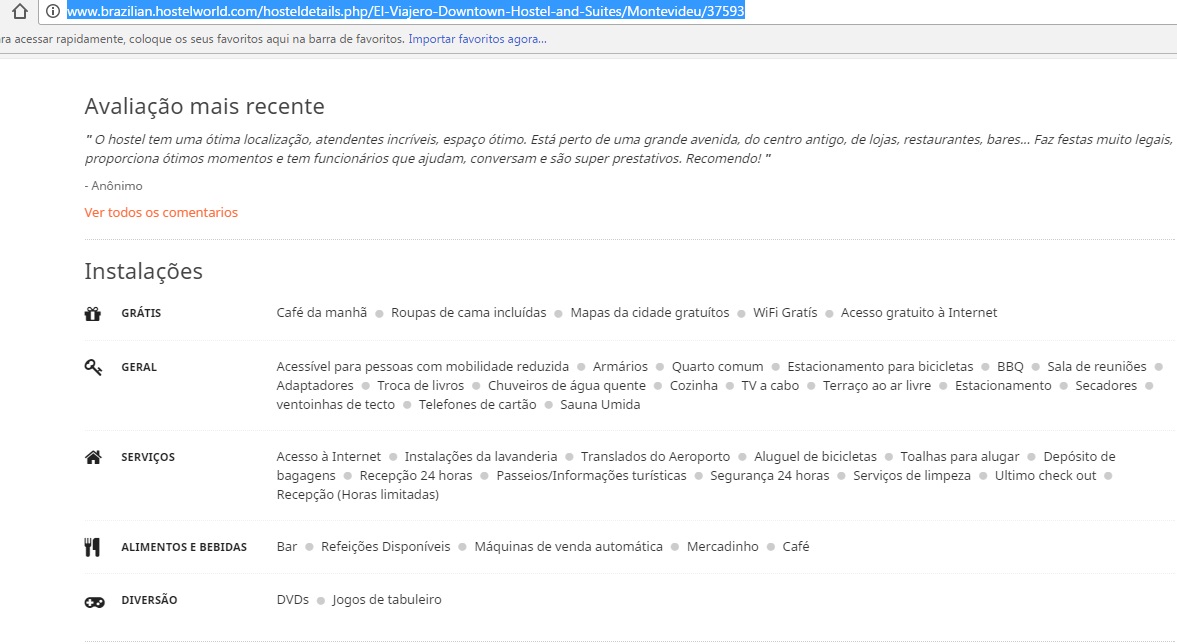Image resolution: width=1177 pixels, height=644 pixels.
Task: Click the house icon next to SERVIÇOS
Action: coord(92,457)
